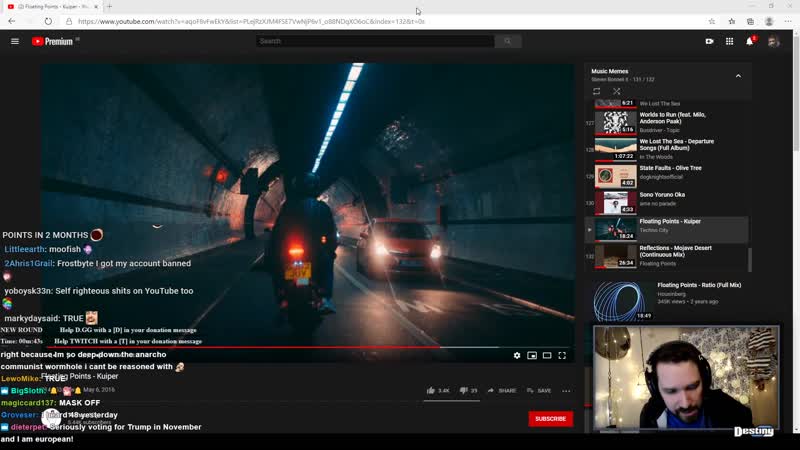Enable miniplayer mode
800x450 pixels.
pos(532,355)
